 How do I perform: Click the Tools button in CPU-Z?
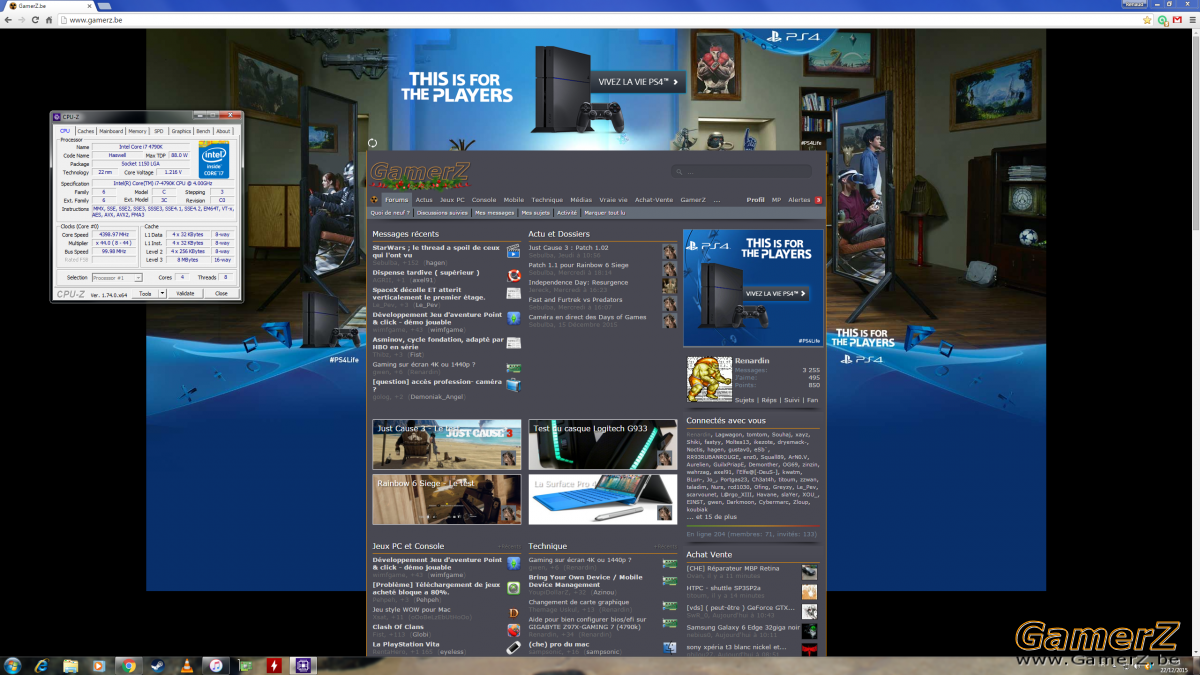pyautogui.click(x=145, y=294)
